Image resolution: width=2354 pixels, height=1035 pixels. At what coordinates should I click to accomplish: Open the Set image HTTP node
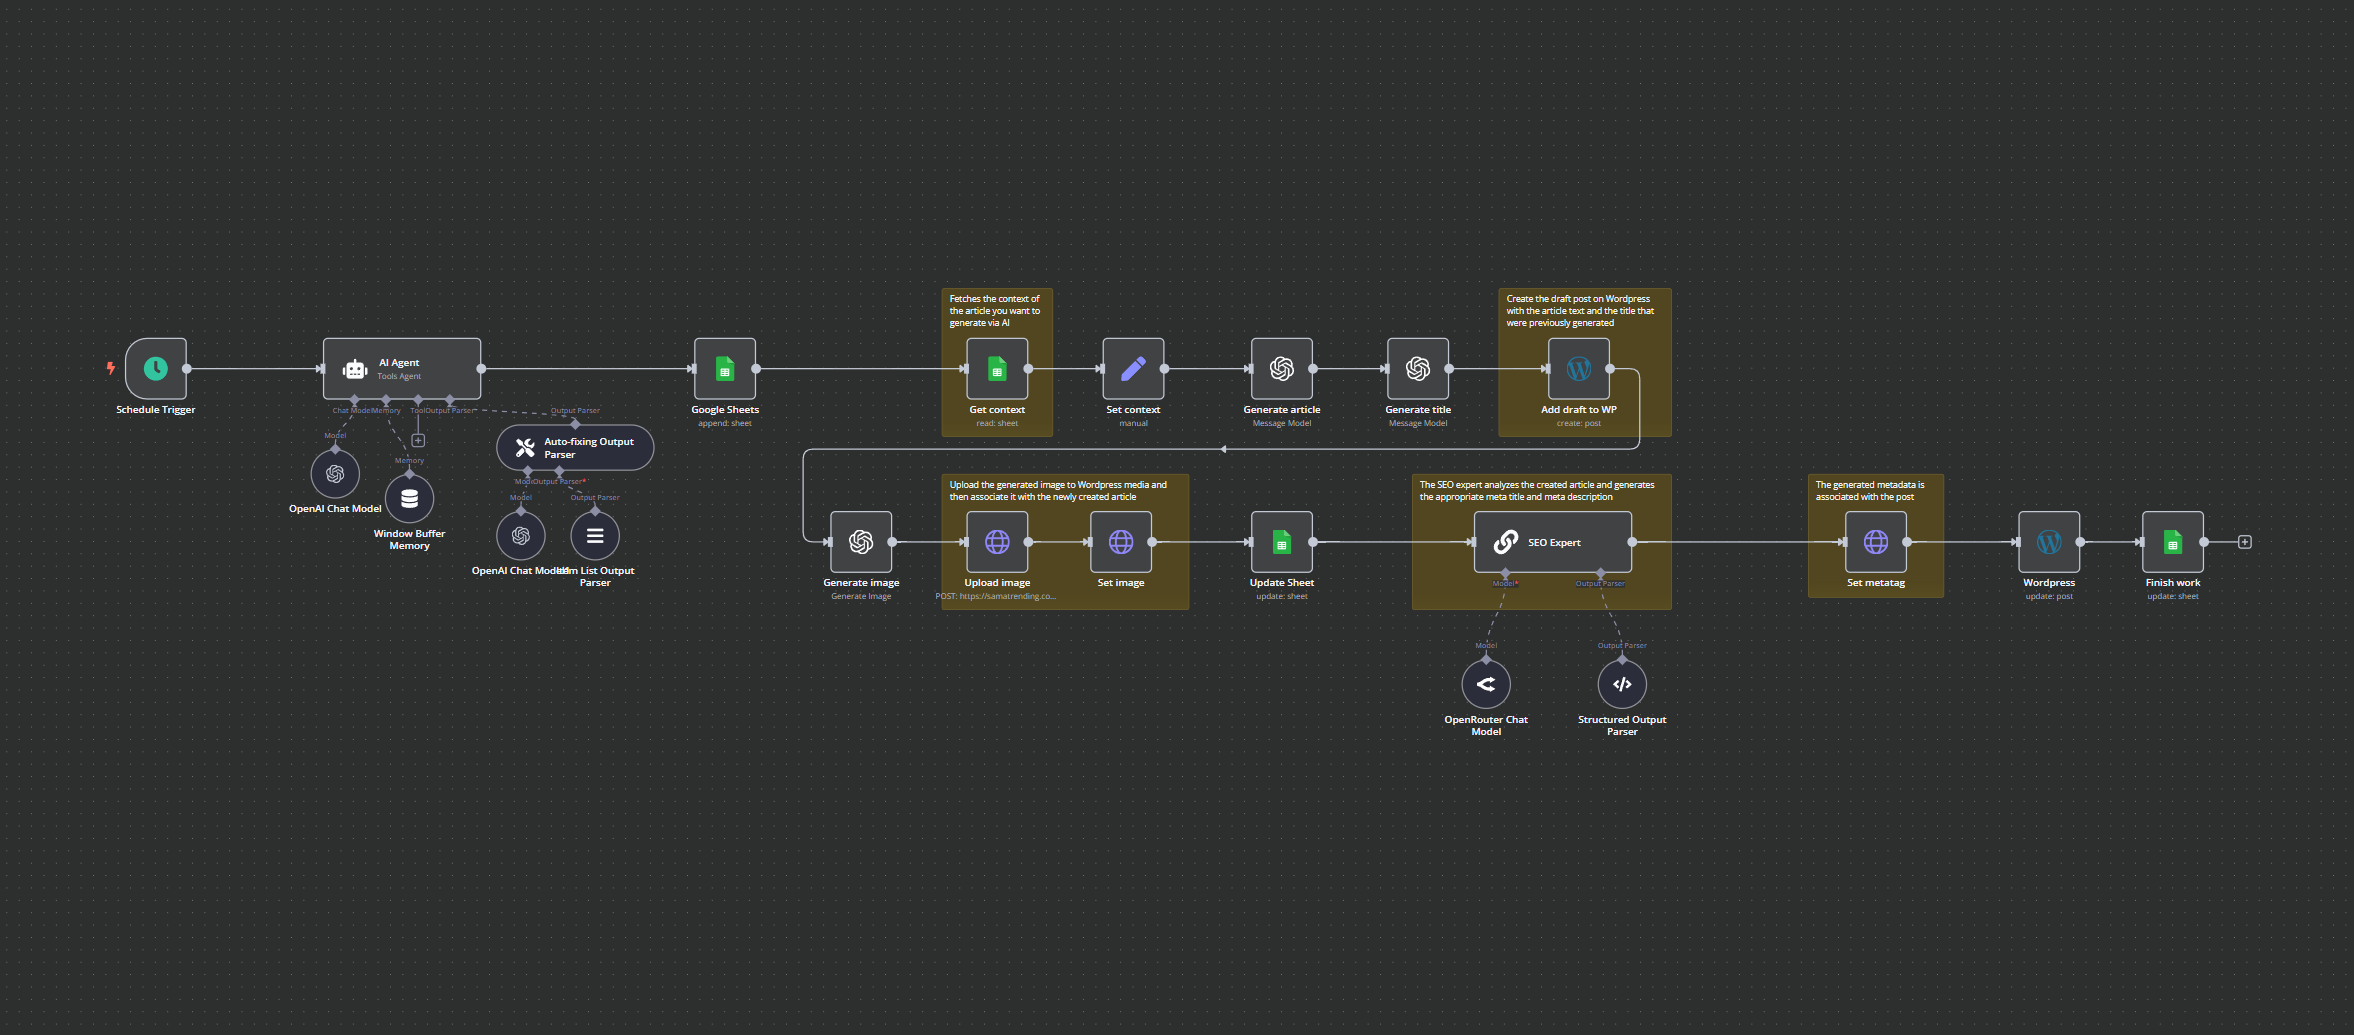pyautogui.click(x=1121, y=542)
